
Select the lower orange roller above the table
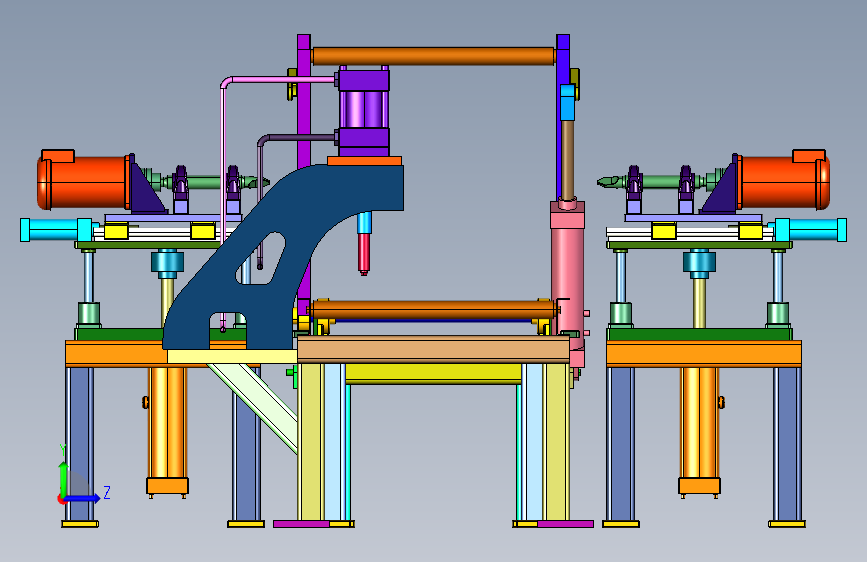click(433, 309)
